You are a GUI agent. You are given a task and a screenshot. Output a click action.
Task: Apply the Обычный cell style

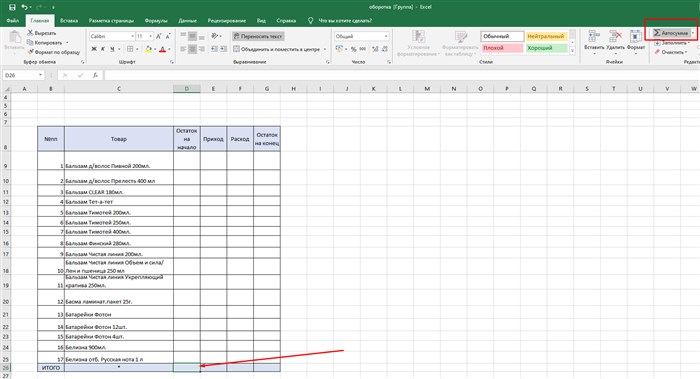point(502,36)
